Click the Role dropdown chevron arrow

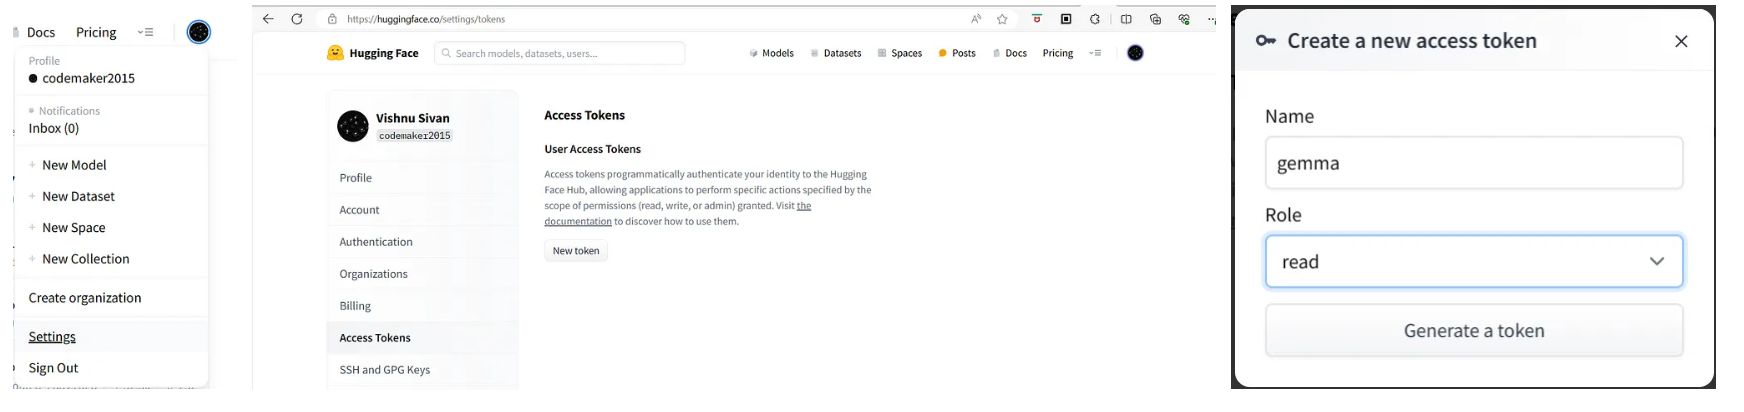[x=1657, y=261]
